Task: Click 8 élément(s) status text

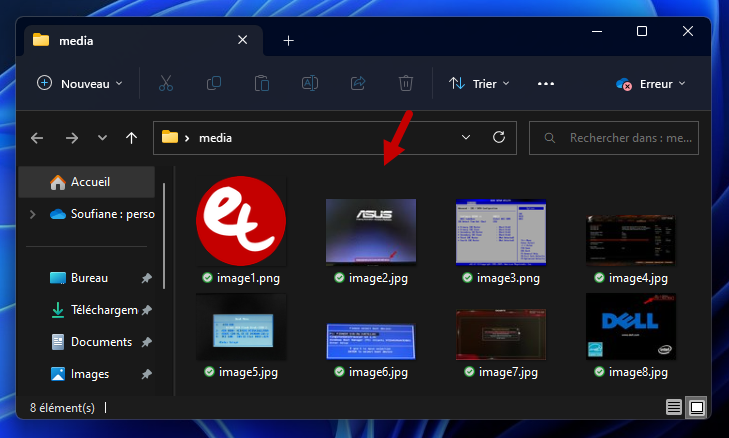Action: click(62, 408)
